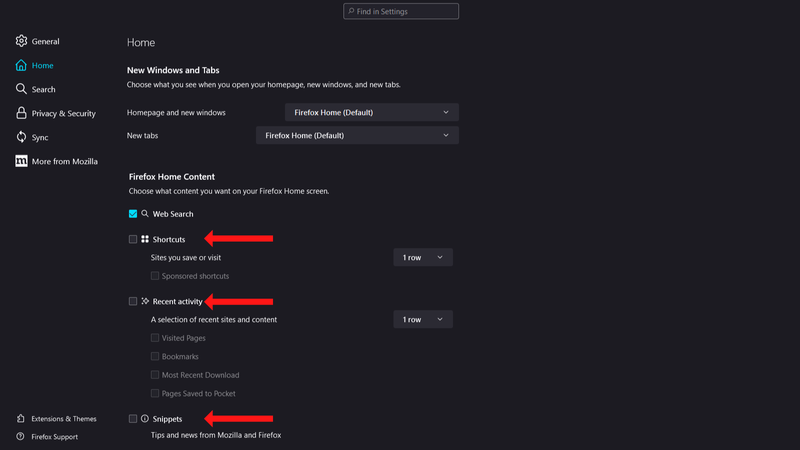Click the Firefox Support question icon
The image size is (800, 450).
tap(21, 437)
